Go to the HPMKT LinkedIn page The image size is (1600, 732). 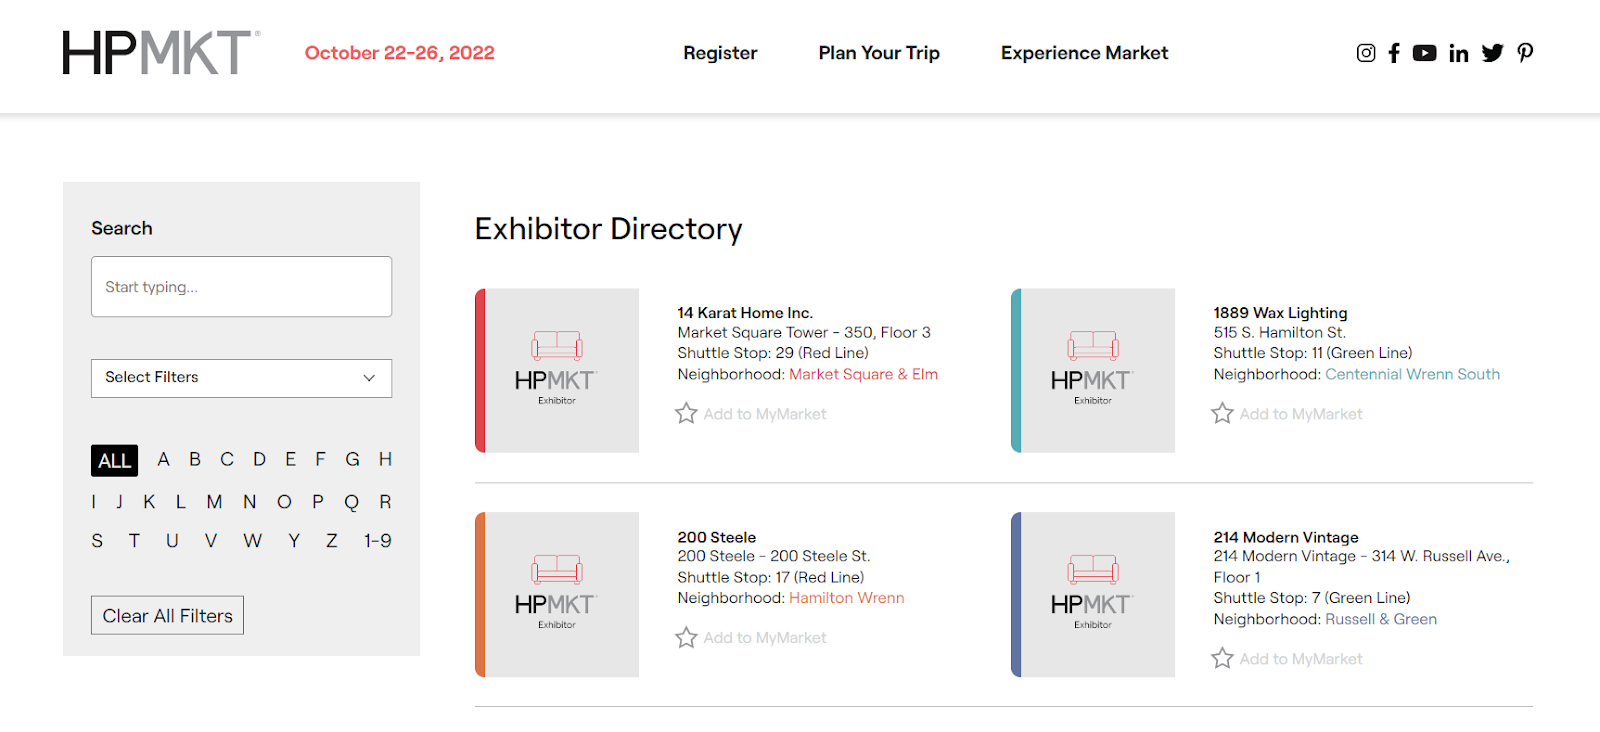pyautogui.click(x=1459, y=53)
